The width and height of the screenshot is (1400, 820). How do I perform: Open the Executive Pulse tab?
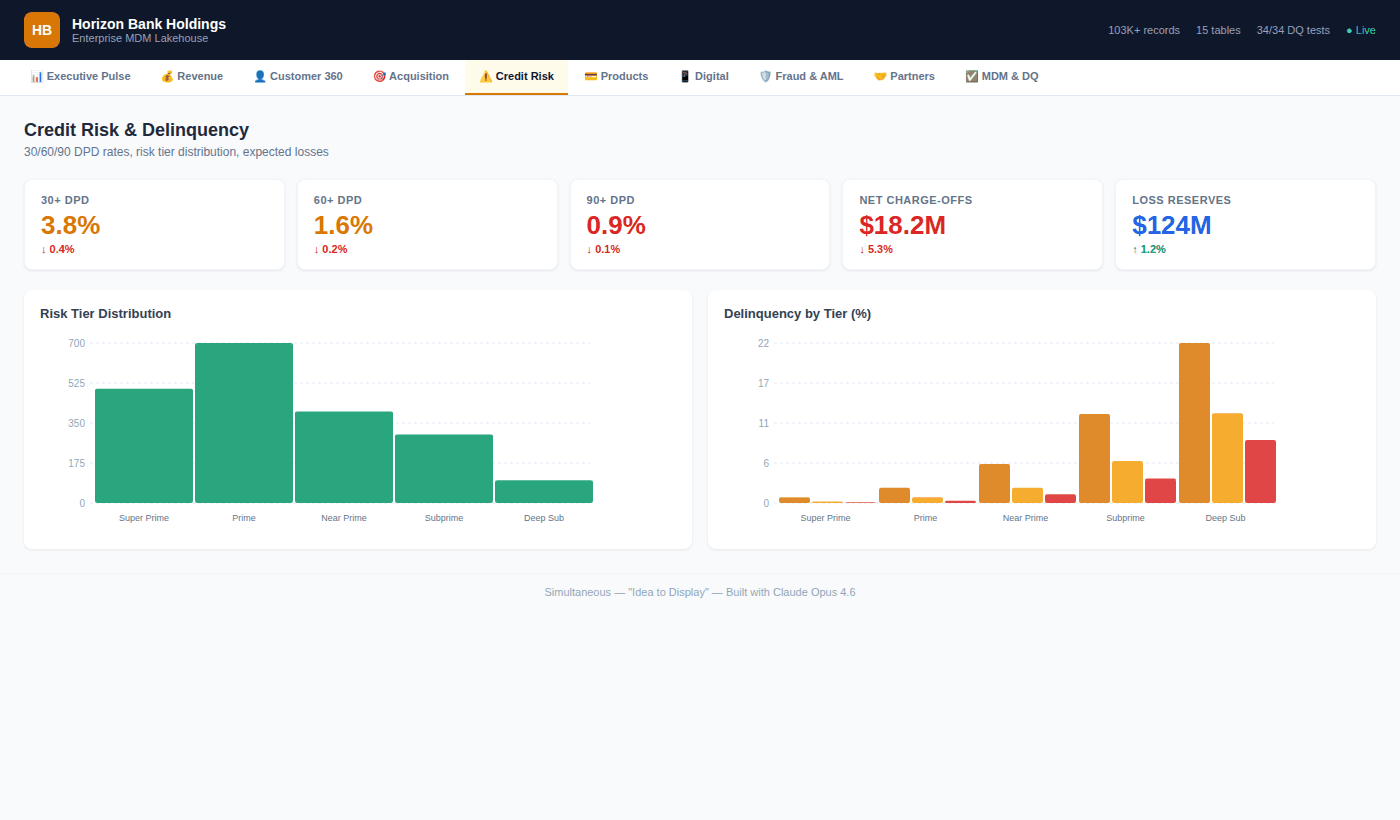click(80, 76)
